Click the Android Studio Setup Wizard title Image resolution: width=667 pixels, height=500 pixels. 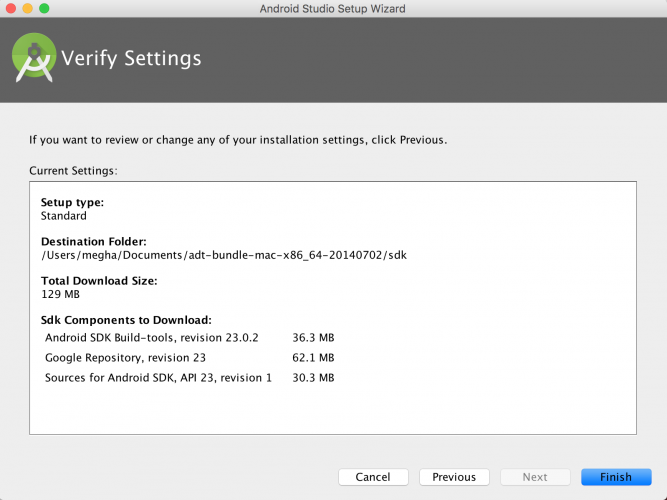(x=333, y=9)
